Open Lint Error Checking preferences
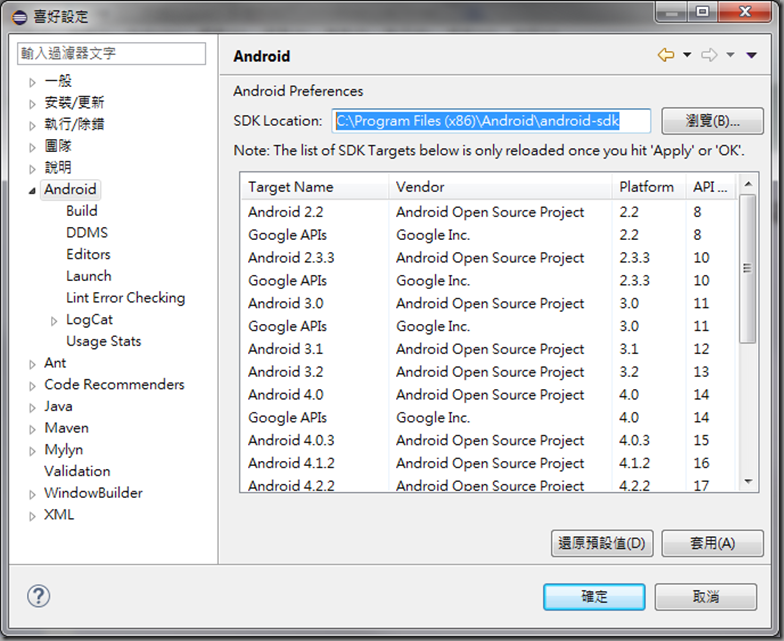This screenshot has height=641, width=784. click(x=126, y=298)
